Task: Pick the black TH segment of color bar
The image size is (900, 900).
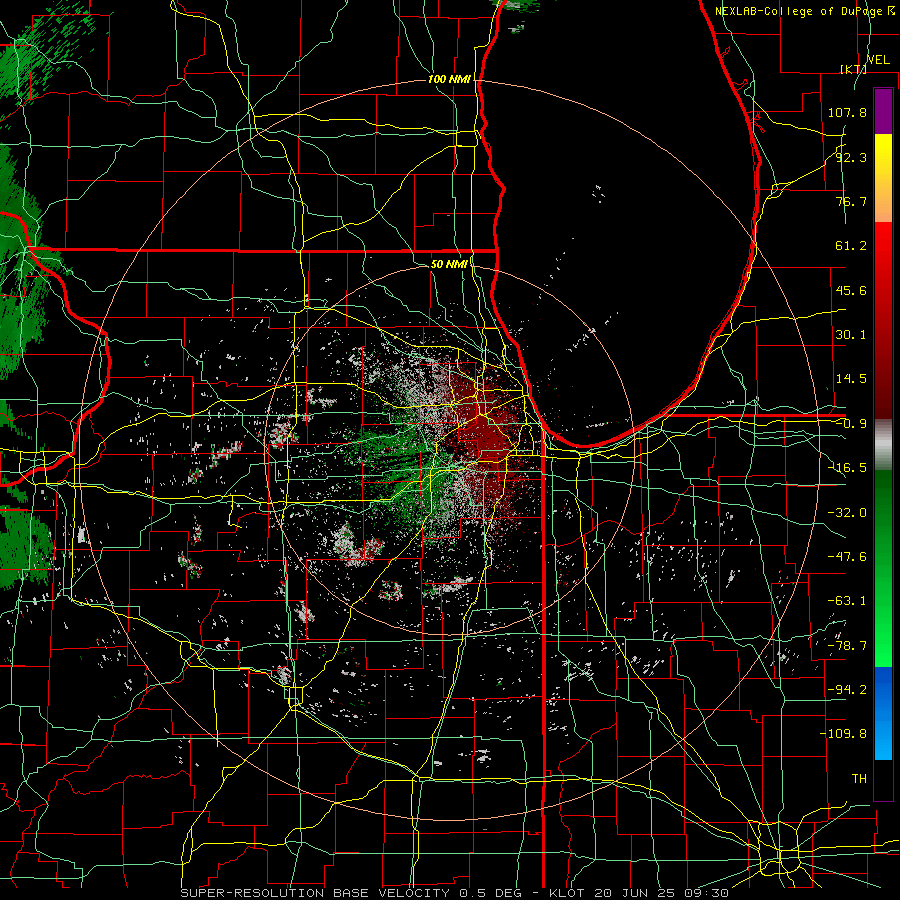Action: click(883, 779)
